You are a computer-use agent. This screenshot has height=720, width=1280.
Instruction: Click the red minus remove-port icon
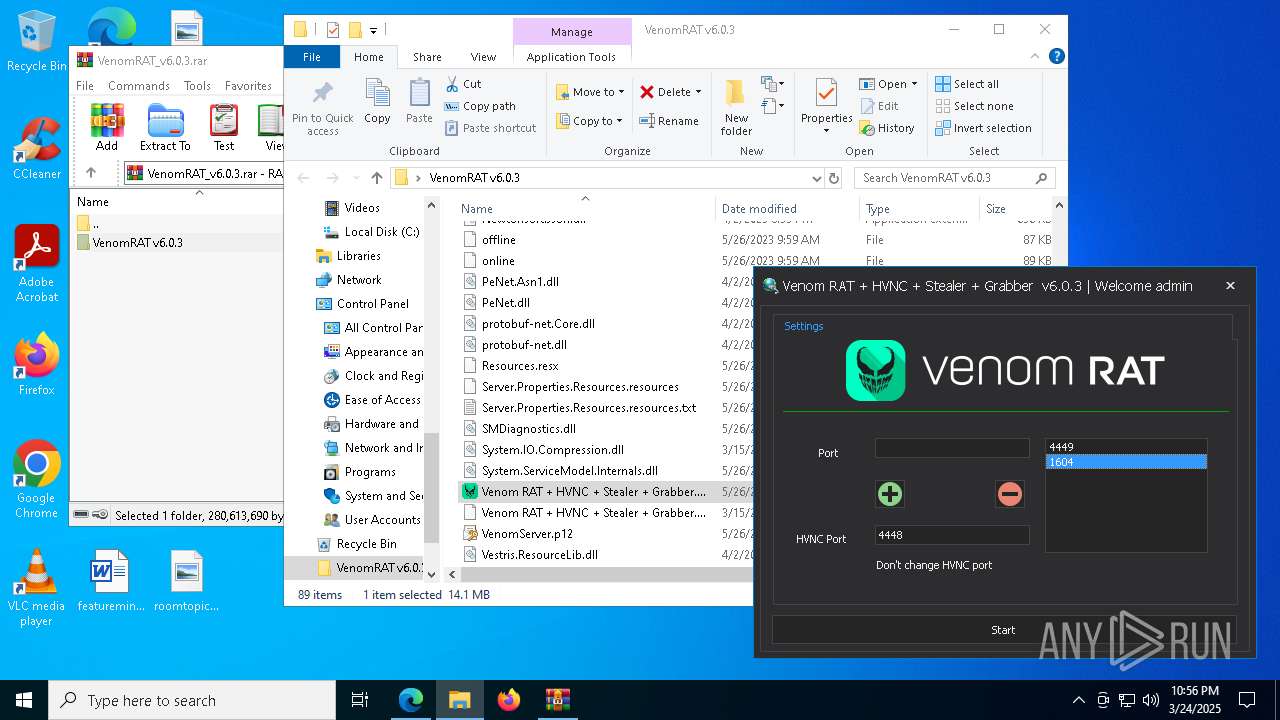(x=1010, y=493)
